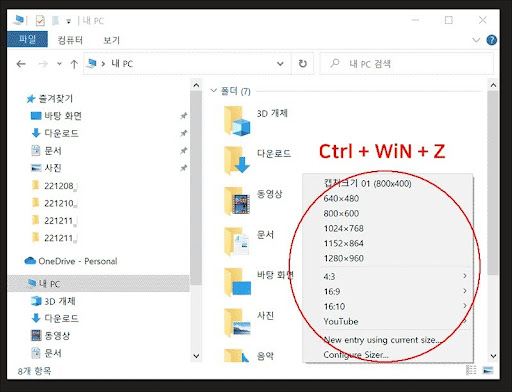
Task: Click the pin icon beside 바탕 화면
Action: point(183,116)
